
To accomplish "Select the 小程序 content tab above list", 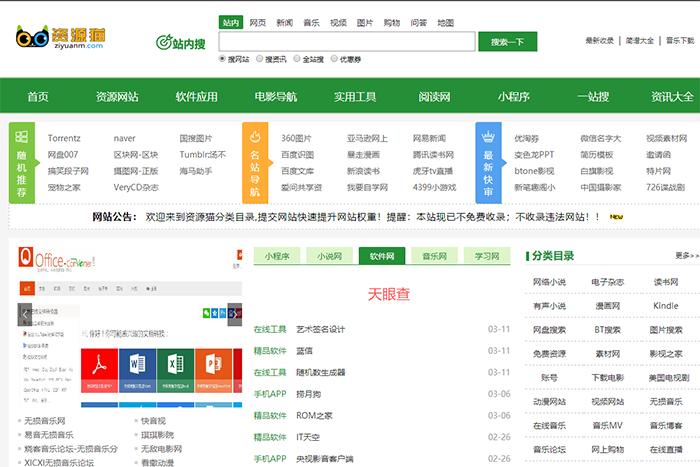I will (277, 256).
